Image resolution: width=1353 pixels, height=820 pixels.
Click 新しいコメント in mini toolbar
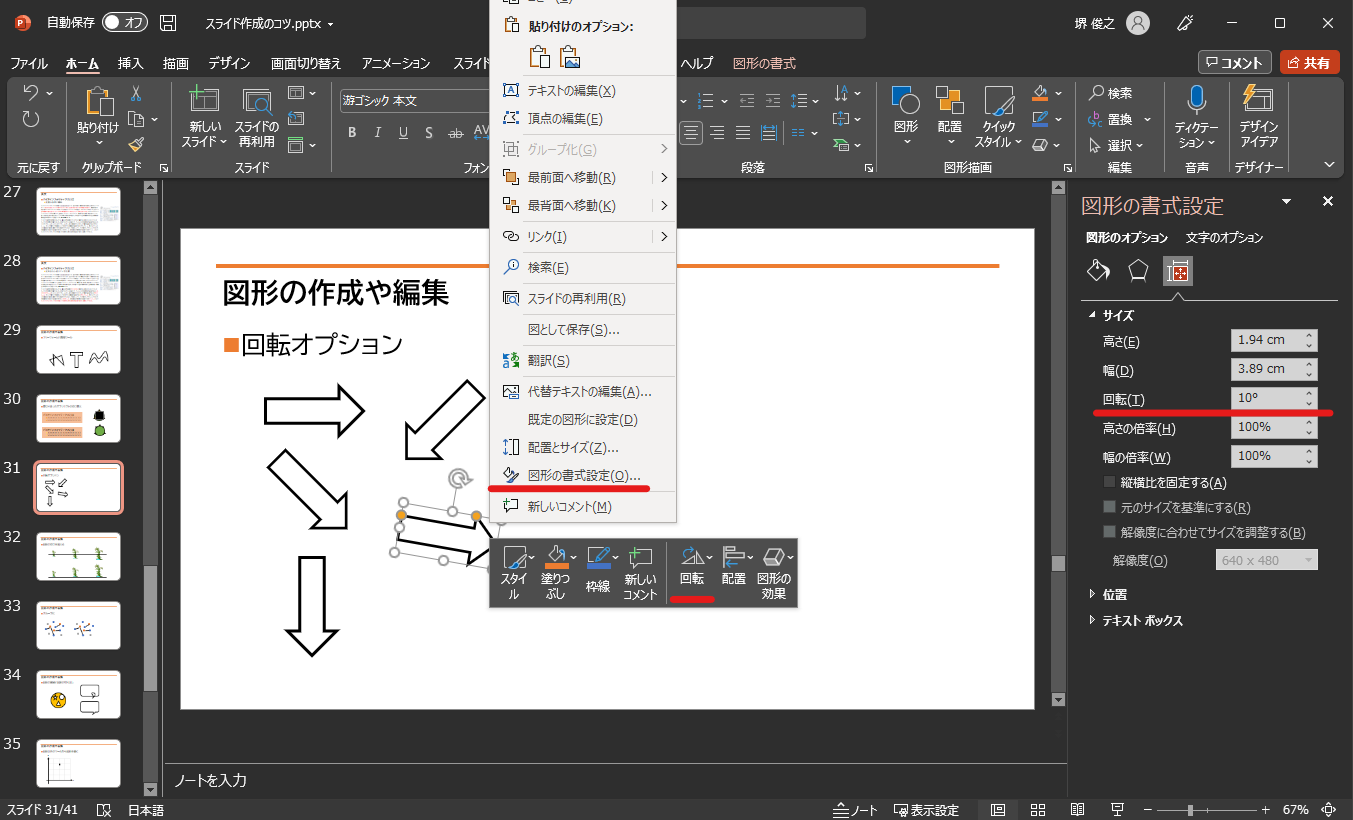pos(640,573)
